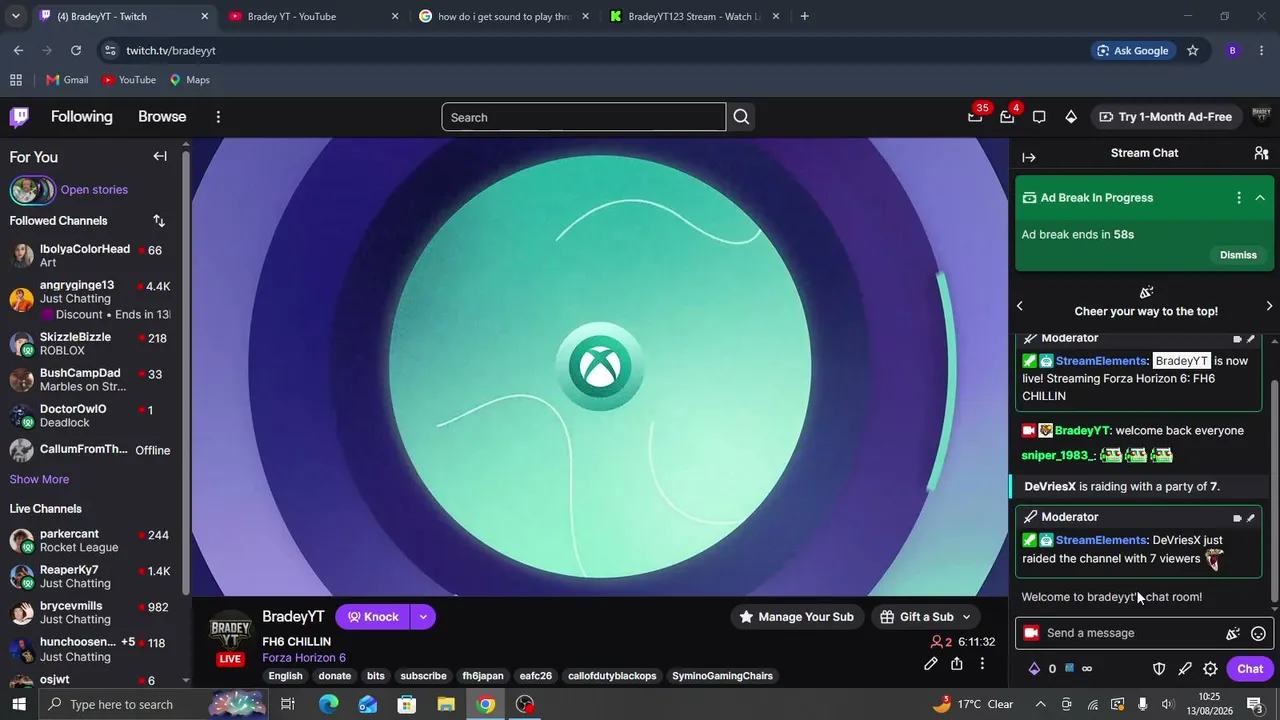Switch to the 'how do i get sound' browser tab
Image resolution: width=1280 pixels, height=720 pixels.
502,16
